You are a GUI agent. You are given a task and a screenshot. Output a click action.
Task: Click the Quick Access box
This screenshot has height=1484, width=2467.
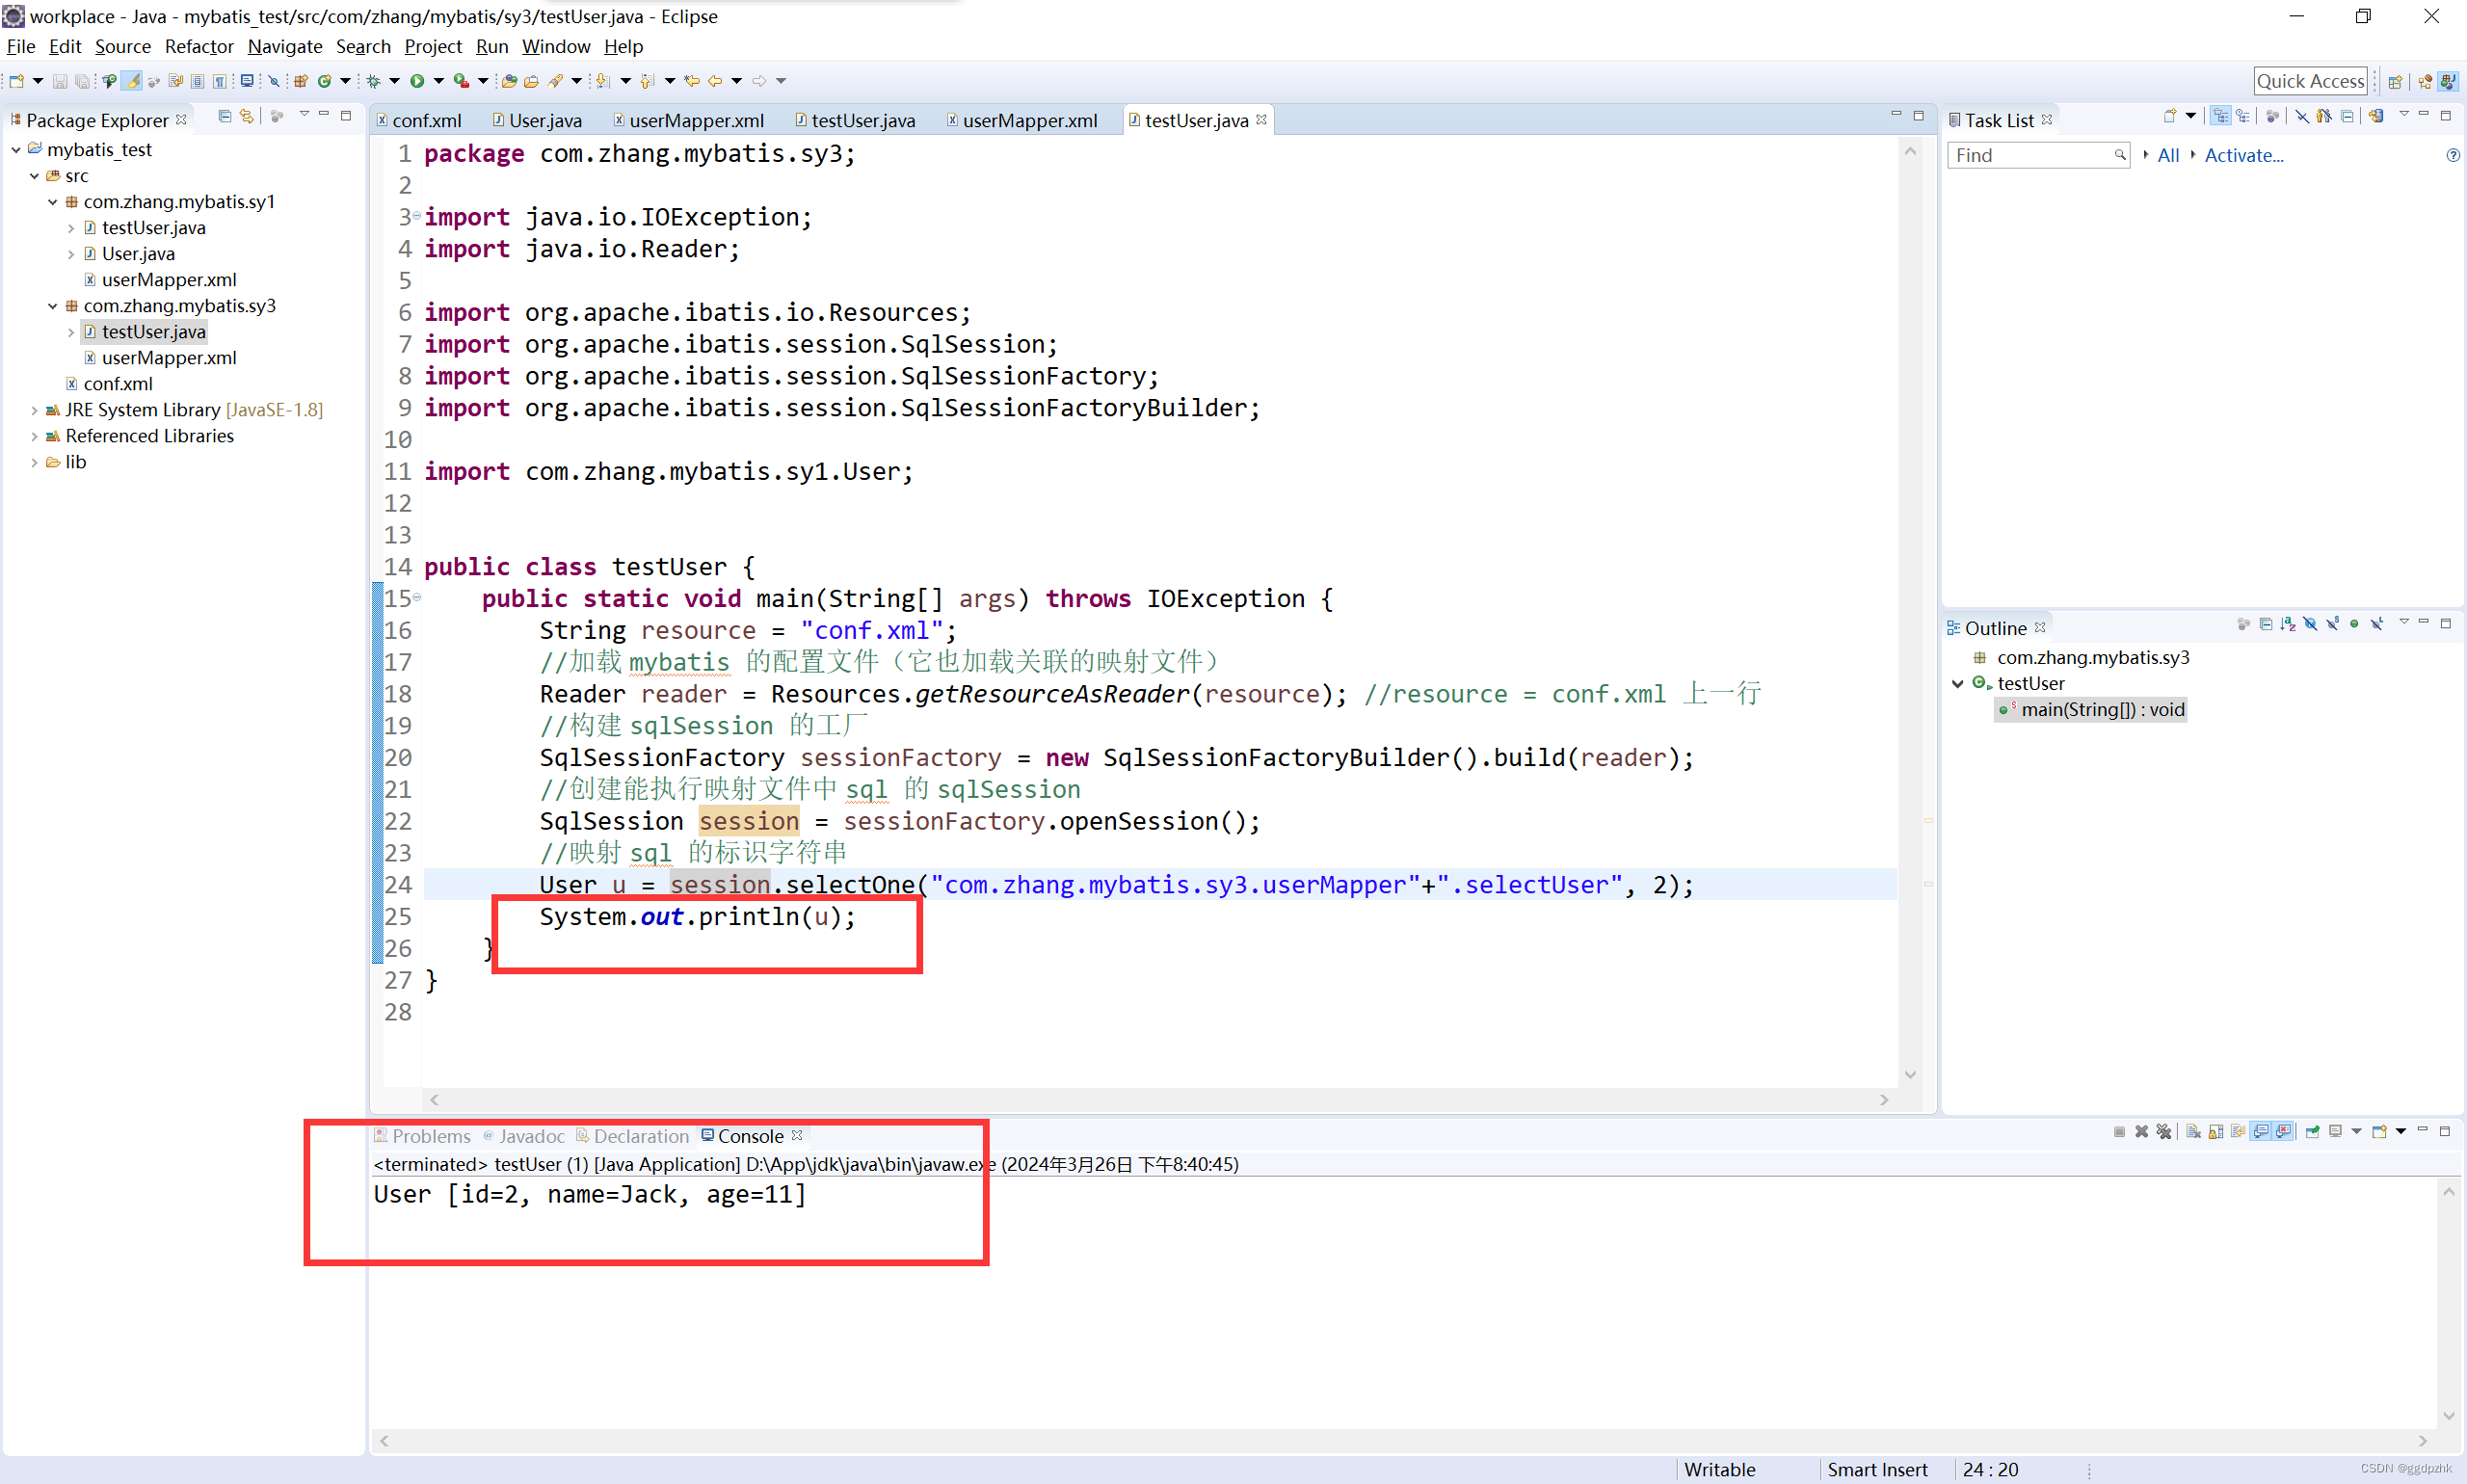tap(2309, 81)
